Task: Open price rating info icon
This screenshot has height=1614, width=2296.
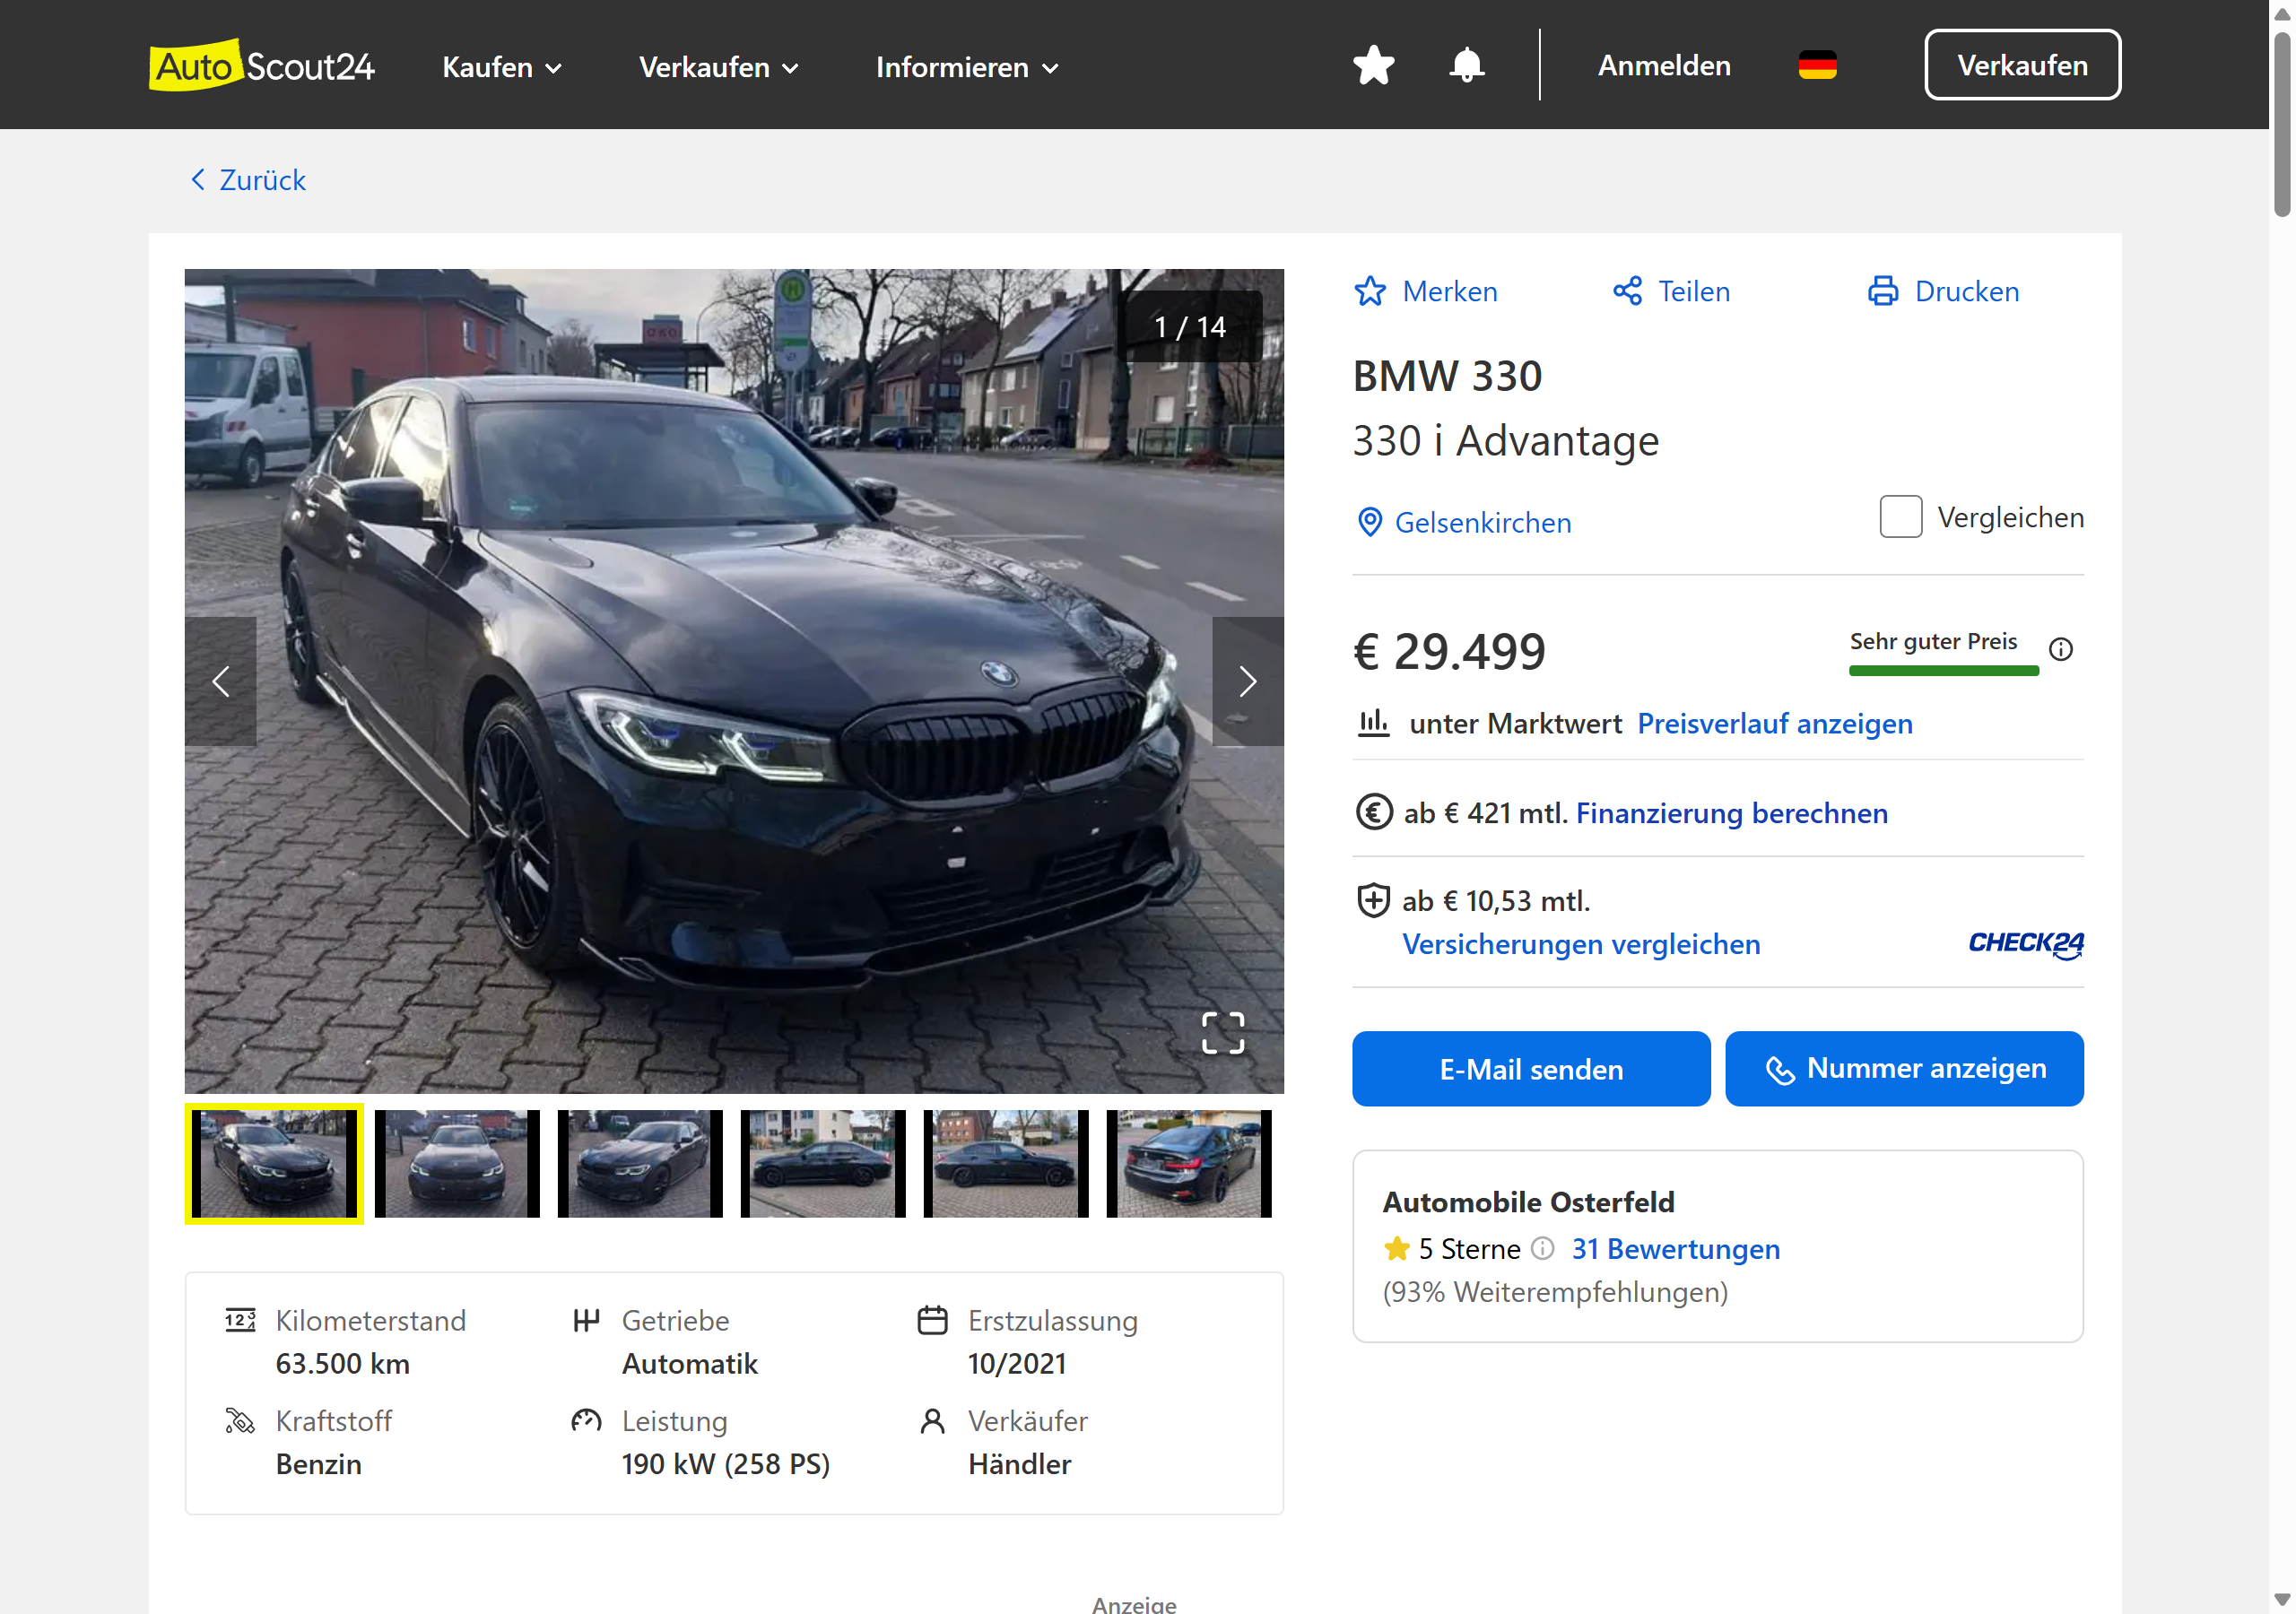Action: [x=2060, y=649]
